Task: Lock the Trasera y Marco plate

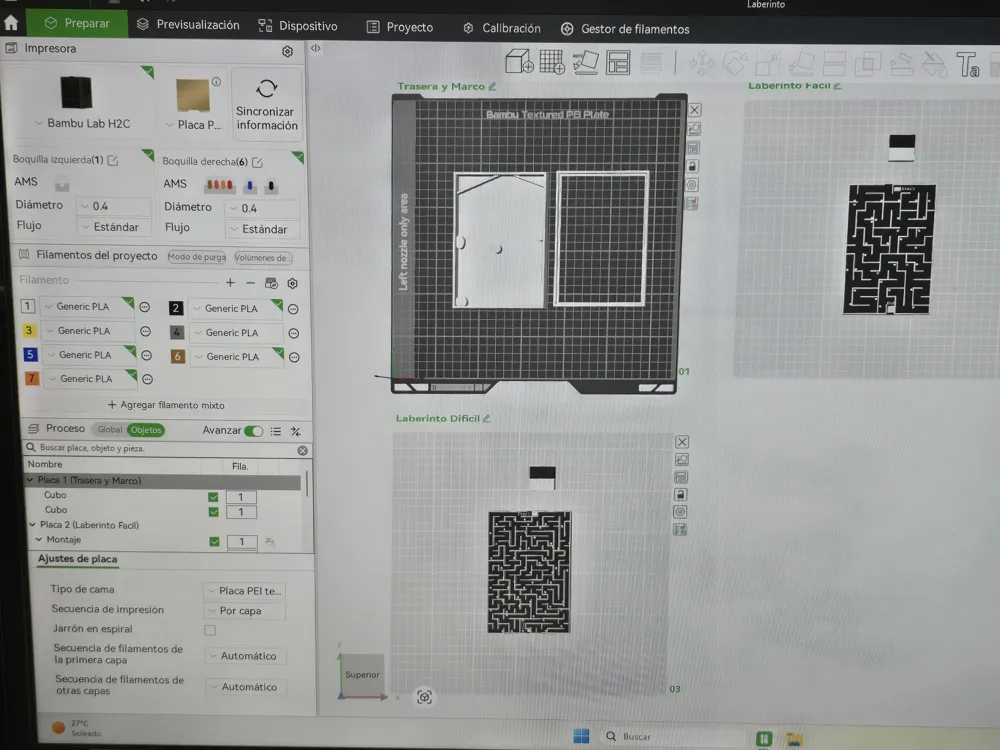Action: click(x=693, y=166)
